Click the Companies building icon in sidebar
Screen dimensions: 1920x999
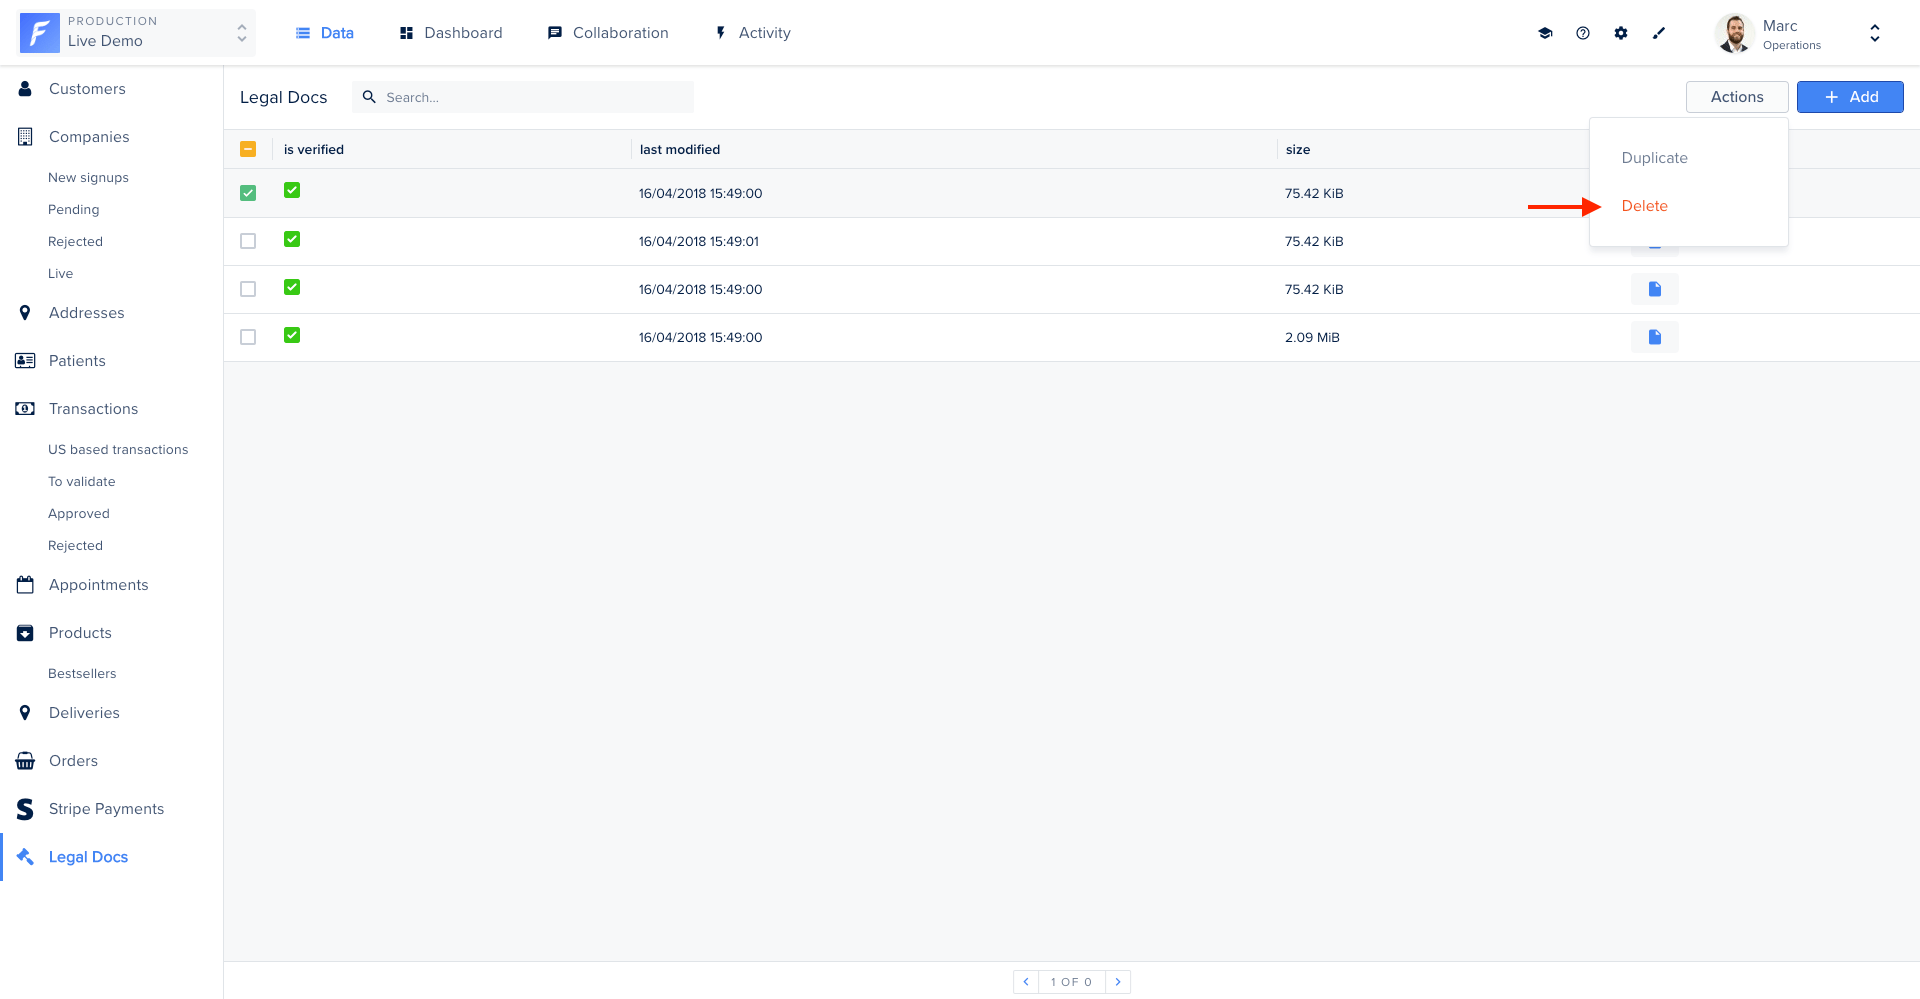(25, 137)
